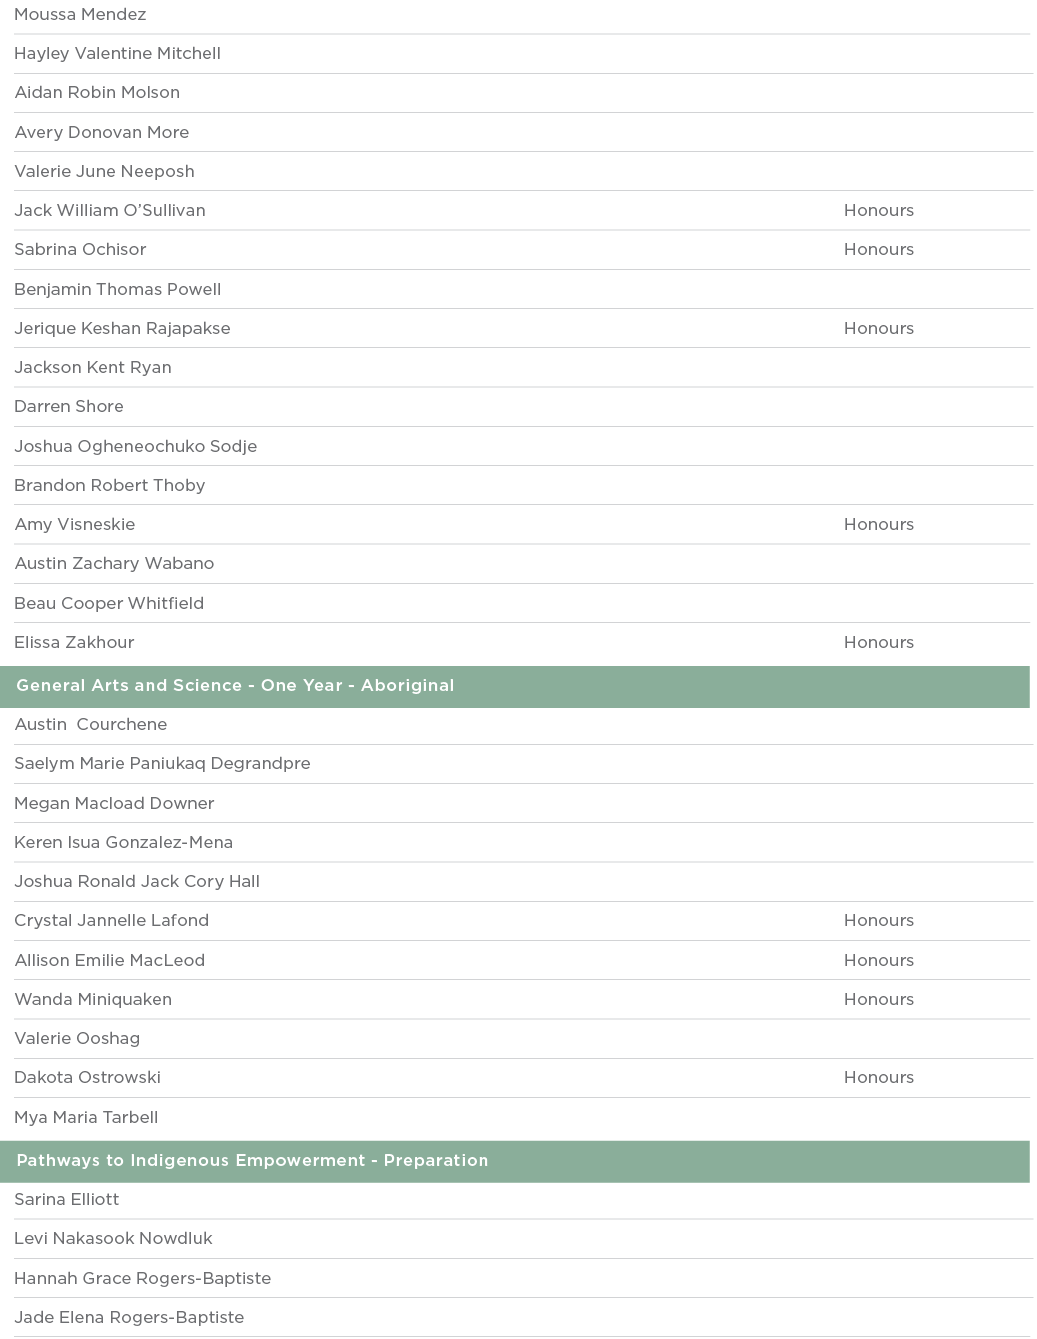Click Honours next to Wanda Miniquaken
The width and height of the screenshot is (1037, 1339).
878,1000
